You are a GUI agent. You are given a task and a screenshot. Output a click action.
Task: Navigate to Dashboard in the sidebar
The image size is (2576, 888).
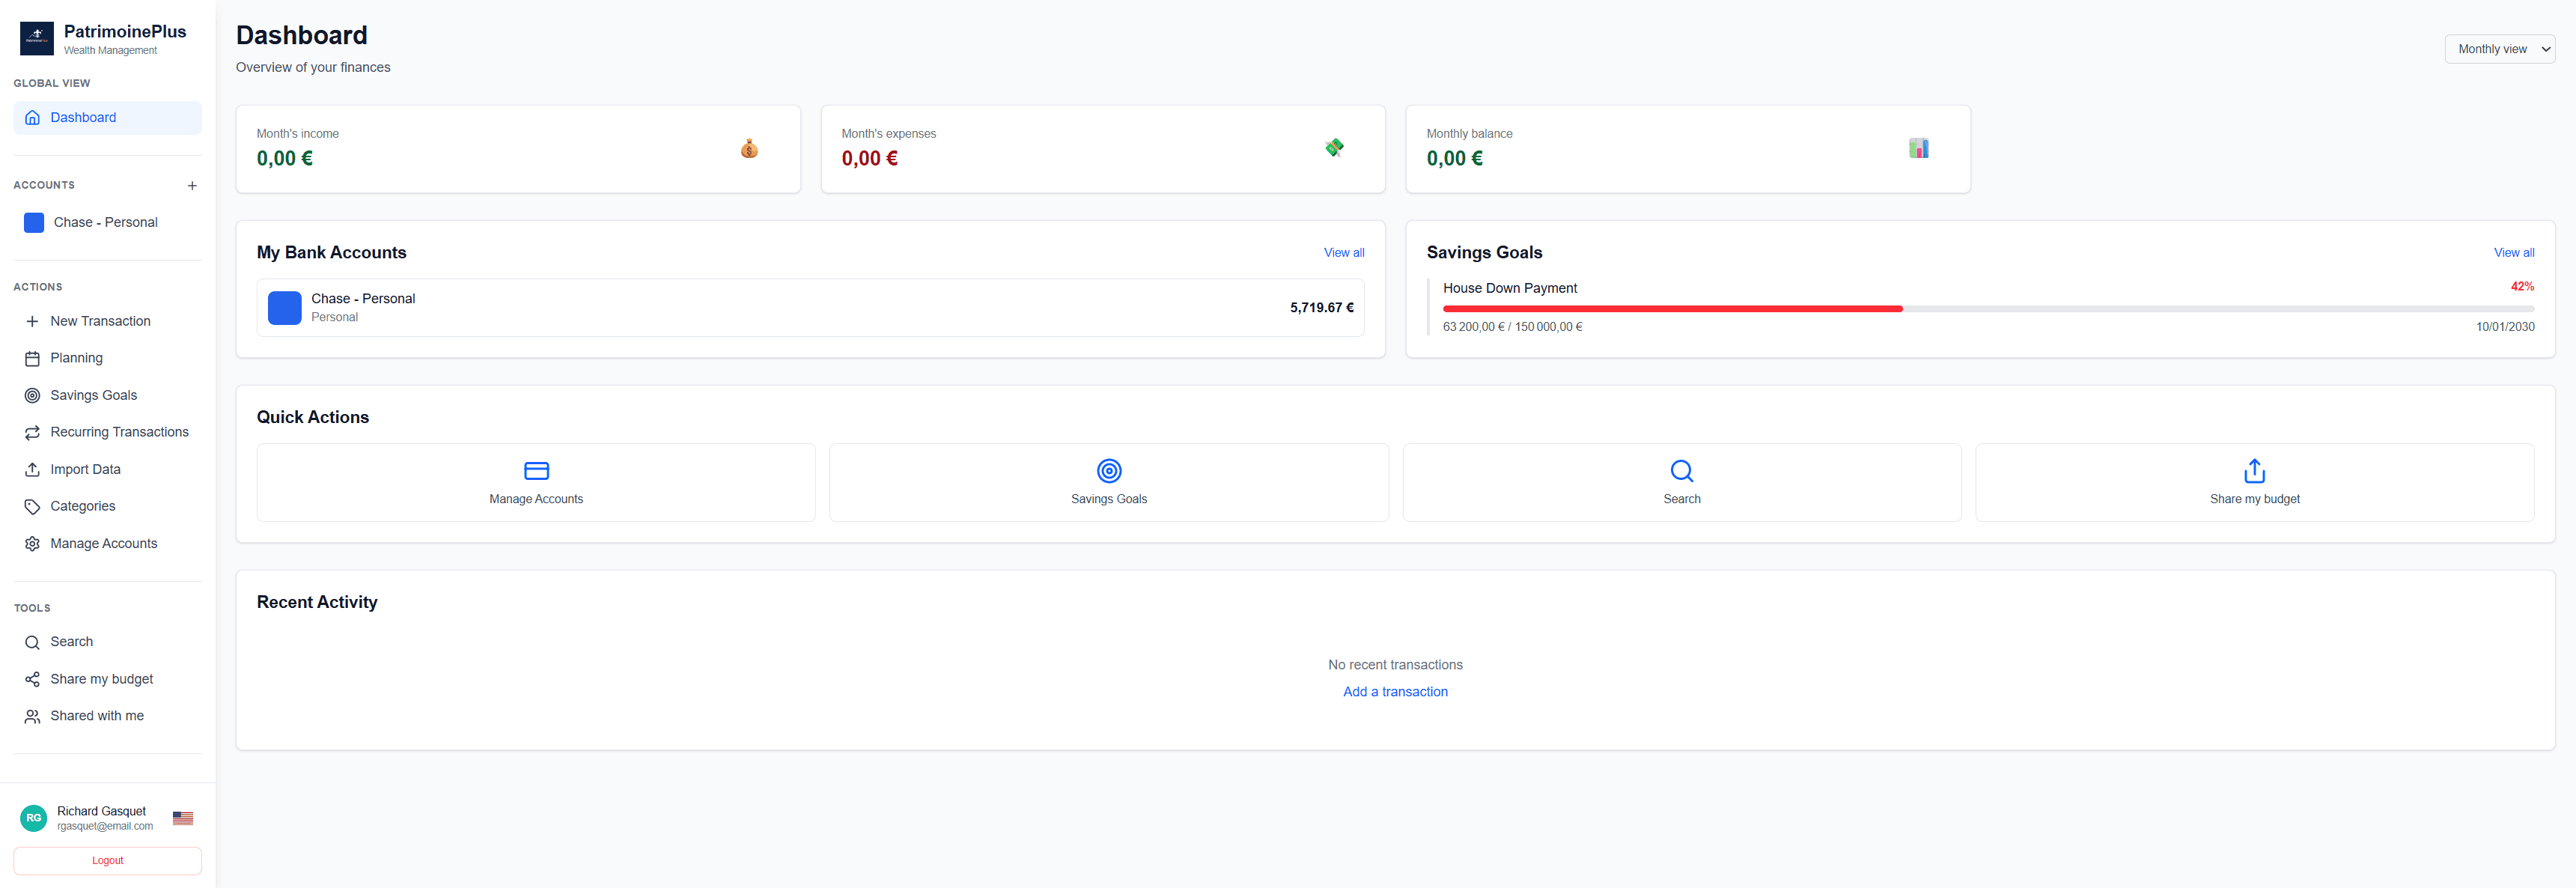[83, 117]
